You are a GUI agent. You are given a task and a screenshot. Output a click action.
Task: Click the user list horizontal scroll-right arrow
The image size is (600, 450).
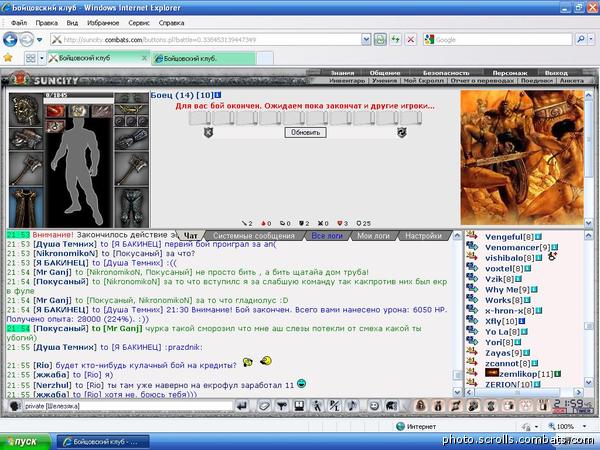(579, 392)
